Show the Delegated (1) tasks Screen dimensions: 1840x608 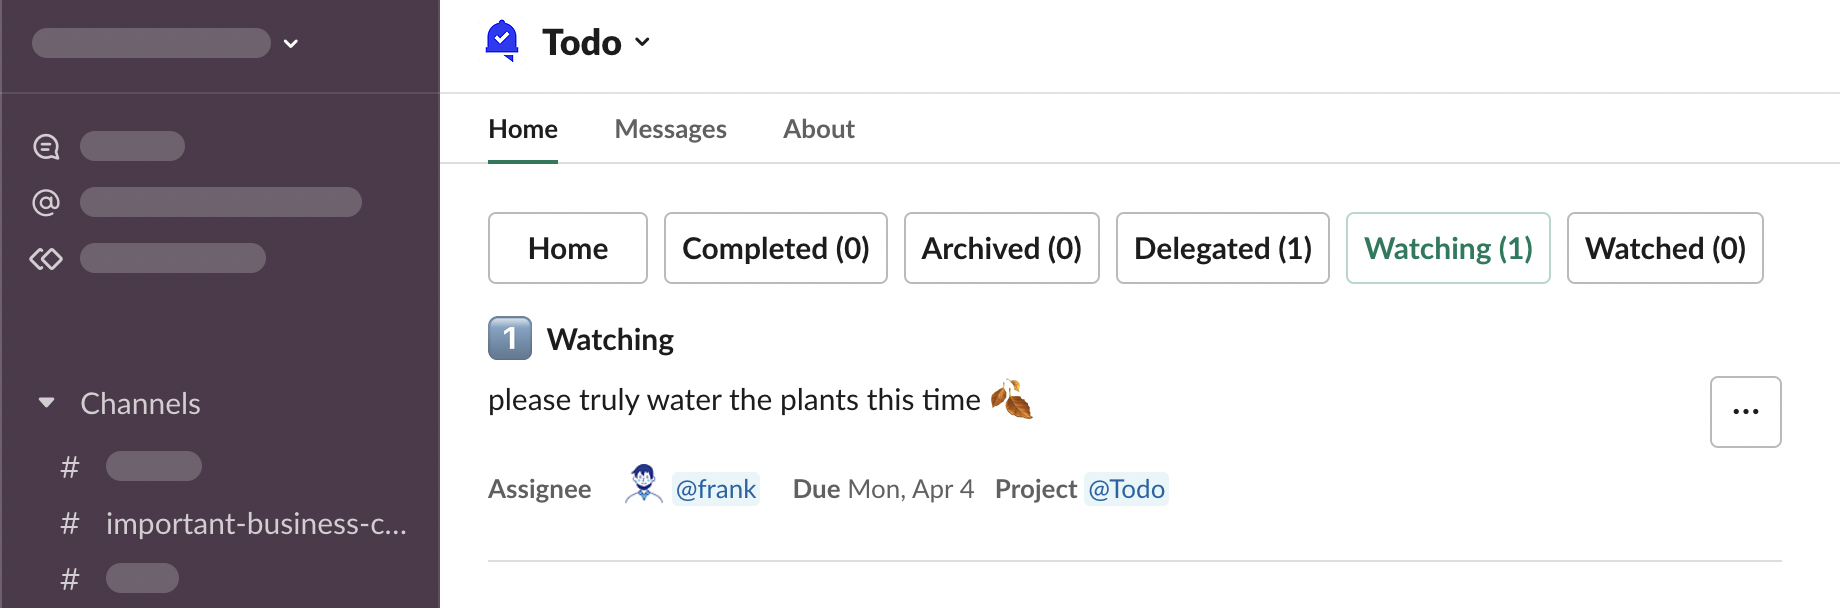1222,248
